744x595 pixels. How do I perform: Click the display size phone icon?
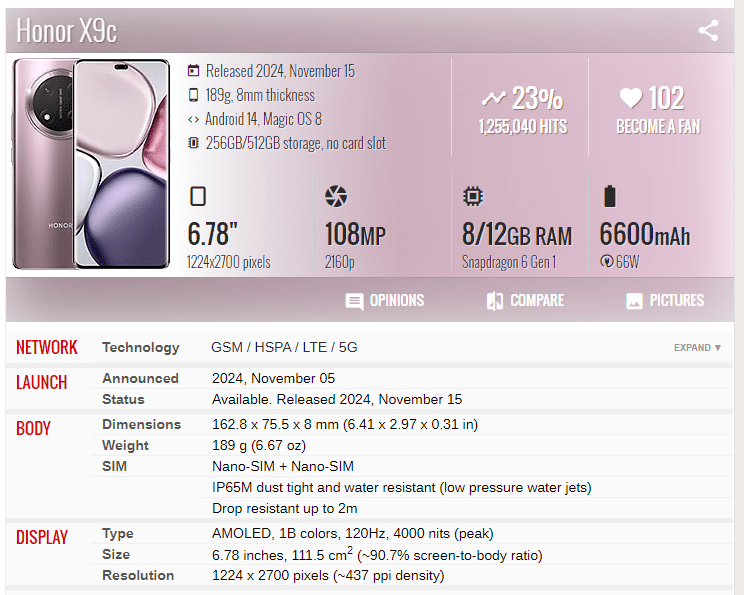click(x=198, y=196)
